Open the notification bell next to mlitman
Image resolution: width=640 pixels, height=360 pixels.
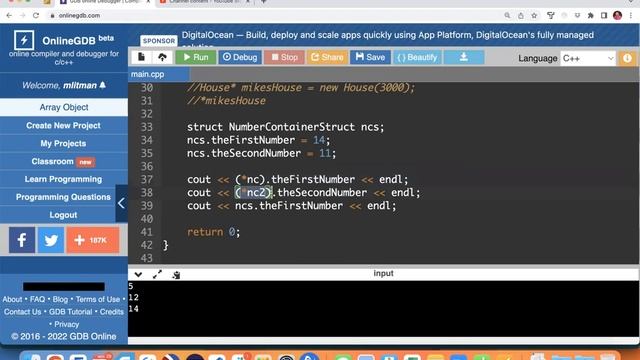coord(102,85)
